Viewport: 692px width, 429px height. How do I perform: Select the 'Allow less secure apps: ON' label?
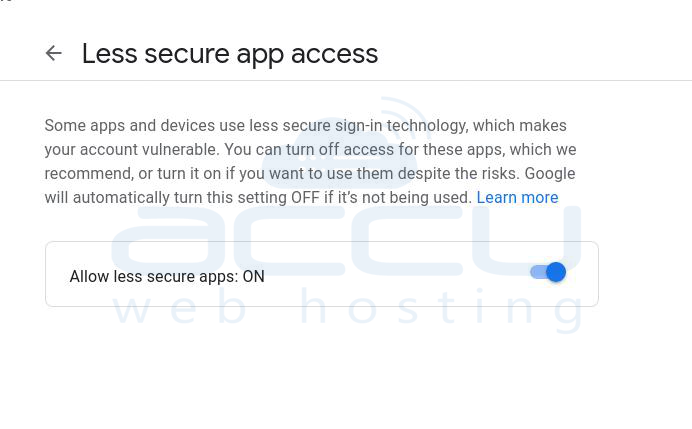tap(167, 276)
